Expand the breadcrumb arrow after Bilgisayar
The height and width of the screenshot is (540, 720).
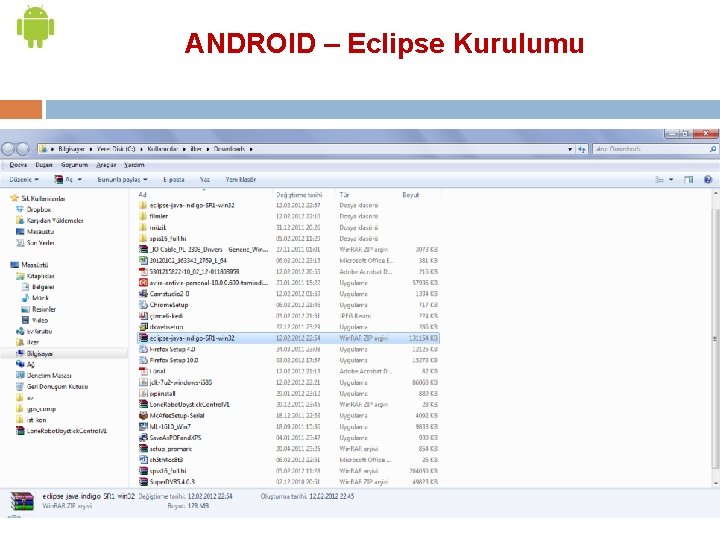click(x=91, y=149)
